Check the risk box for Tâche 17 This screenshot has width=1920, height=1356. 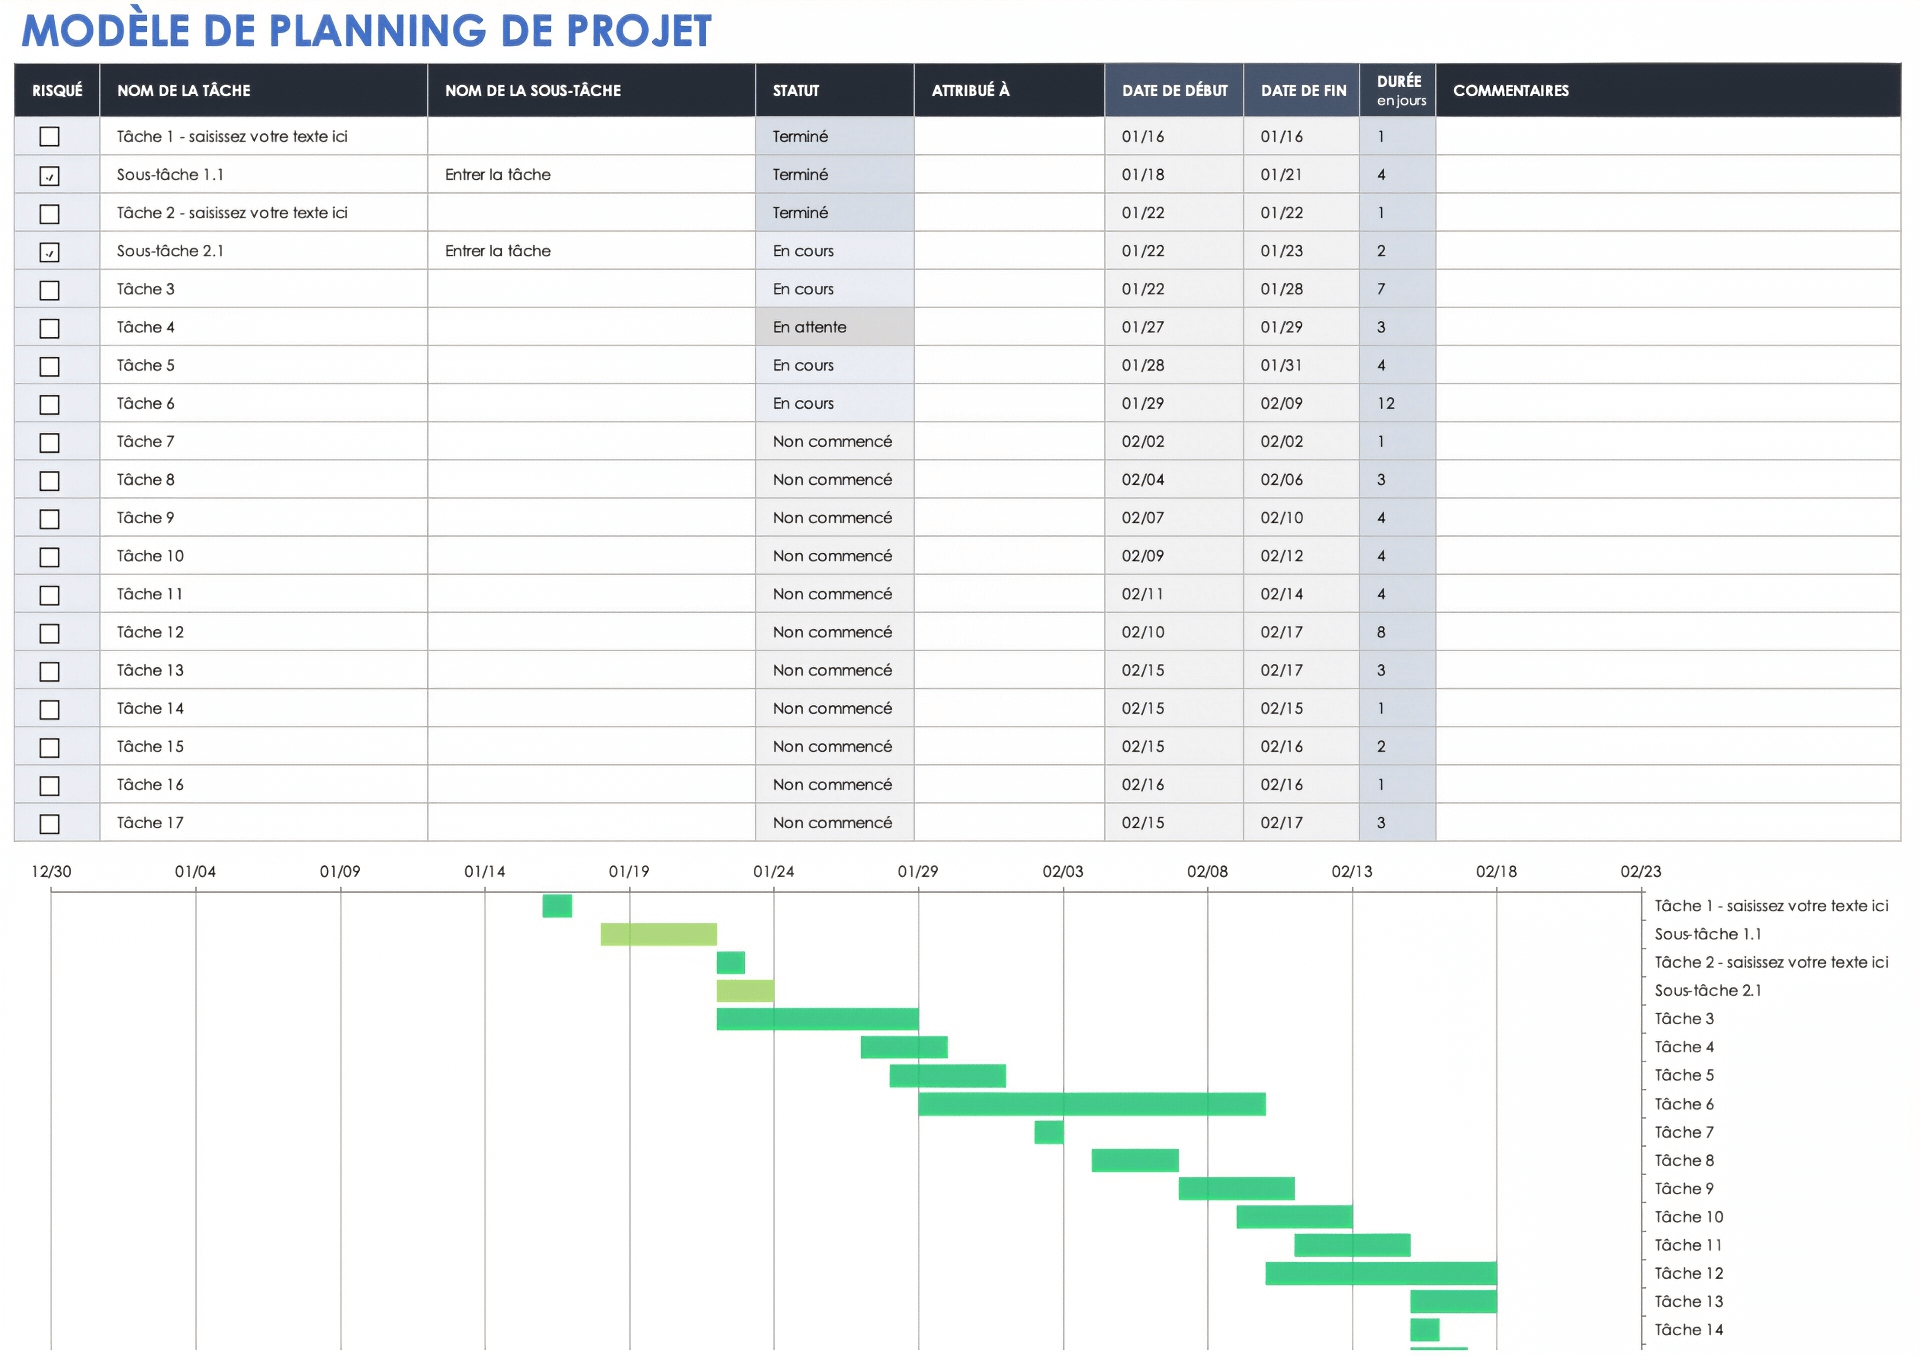(49, 824)
